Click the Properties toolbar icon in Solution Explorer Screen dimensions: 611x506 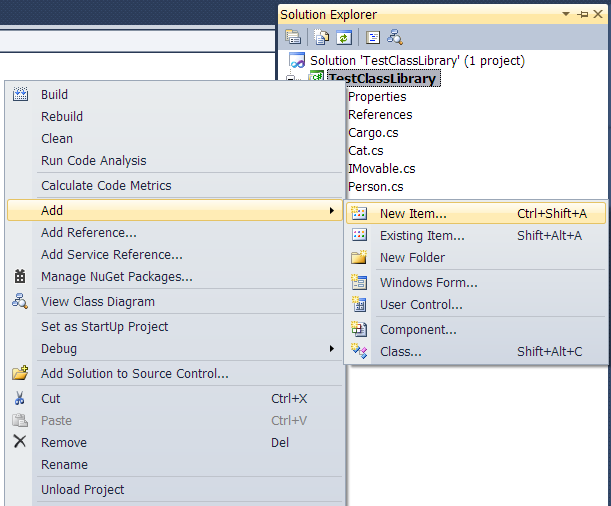tap(293, 37)
